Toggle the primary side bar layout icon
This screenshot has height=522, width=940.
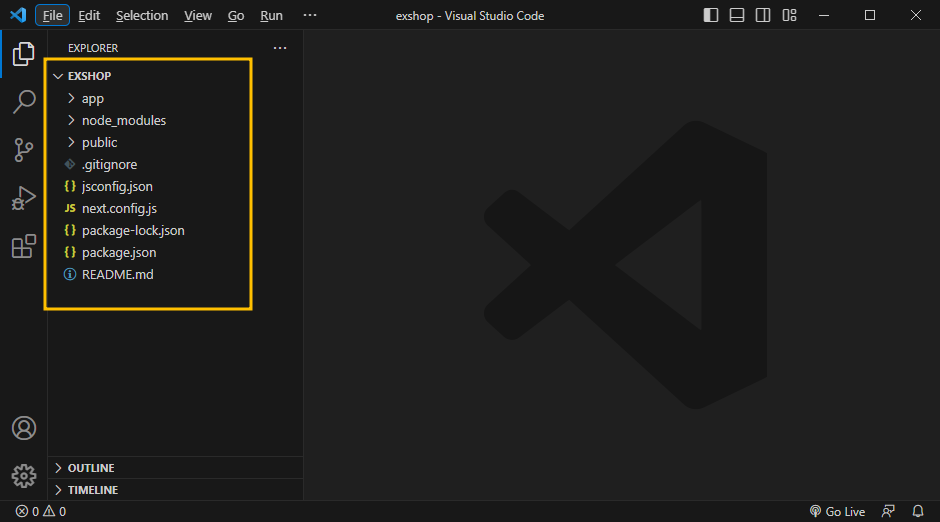point(710,15)
